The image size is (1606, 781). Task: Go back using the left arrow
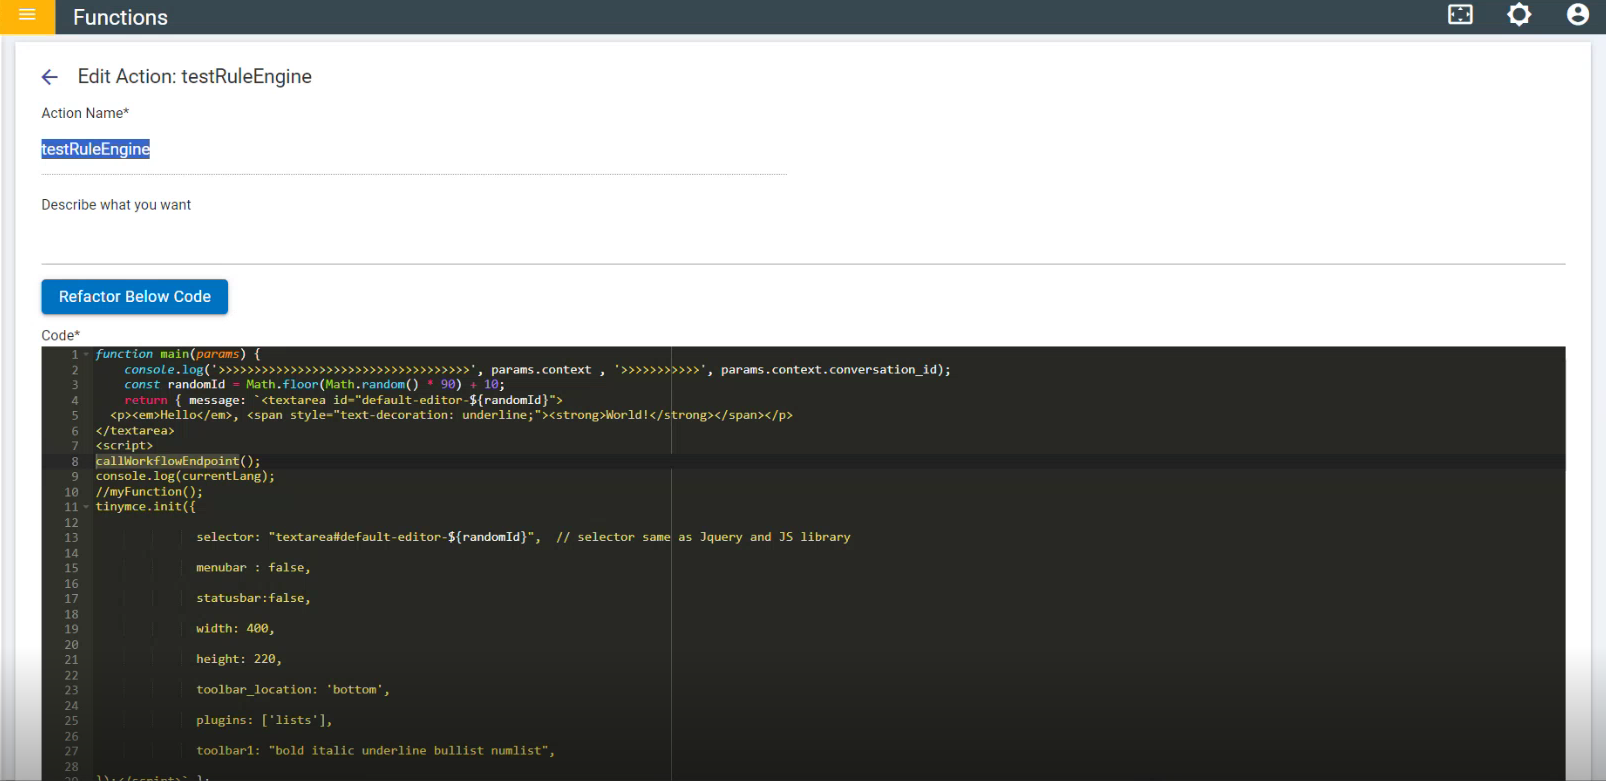[x=50, y=77]
